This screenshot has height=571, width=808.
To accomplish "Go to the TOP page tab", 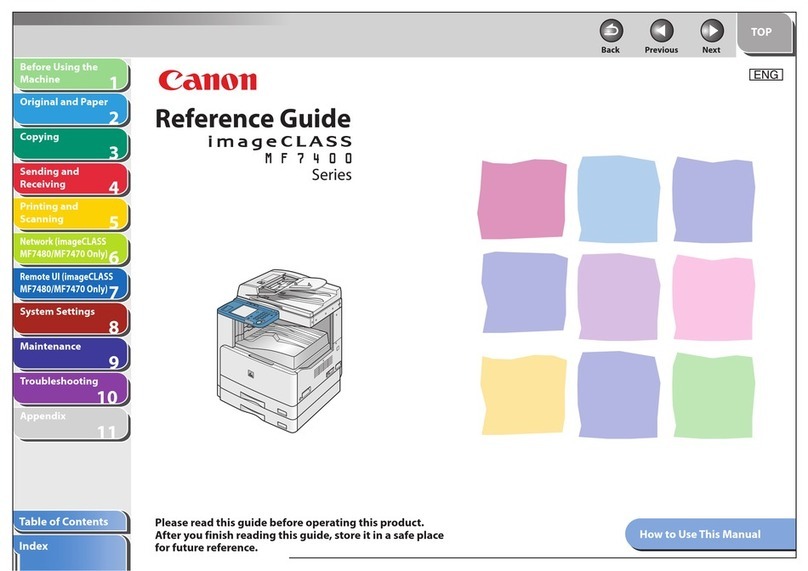I will [x=765, y=33].
